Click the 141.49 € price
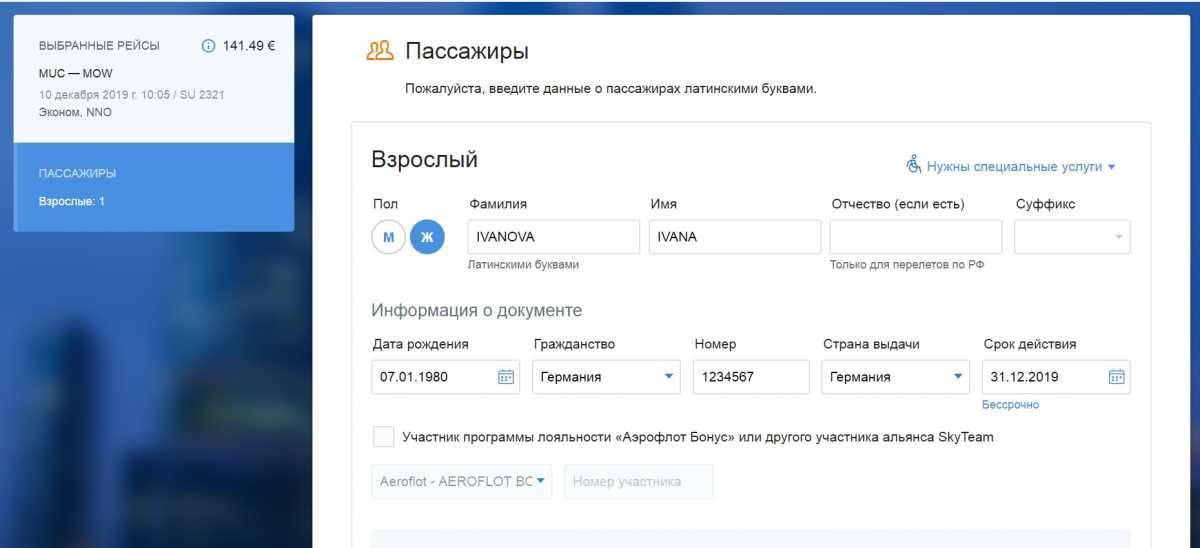Image resolution: width=1200 pixels, height=548 pixels. [249, 46]
